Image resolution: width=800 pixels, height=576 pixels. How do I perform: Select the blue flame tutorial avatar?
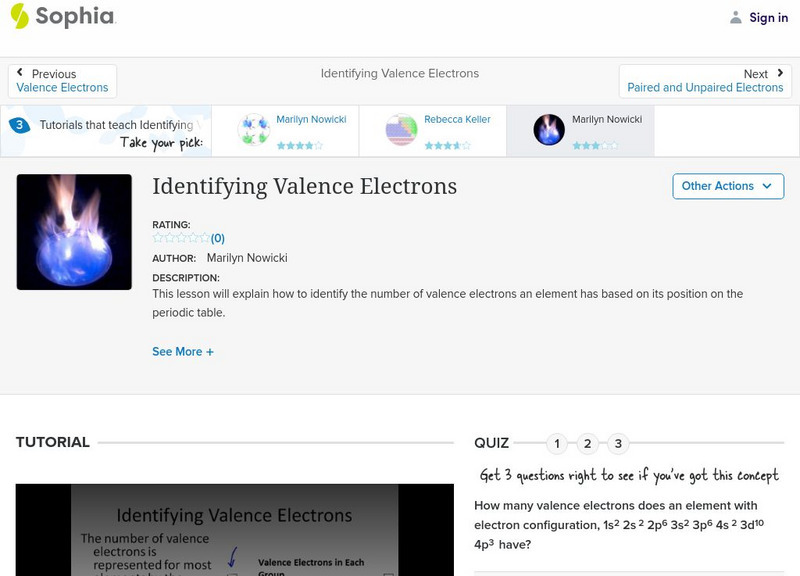[x=549, y=130]
